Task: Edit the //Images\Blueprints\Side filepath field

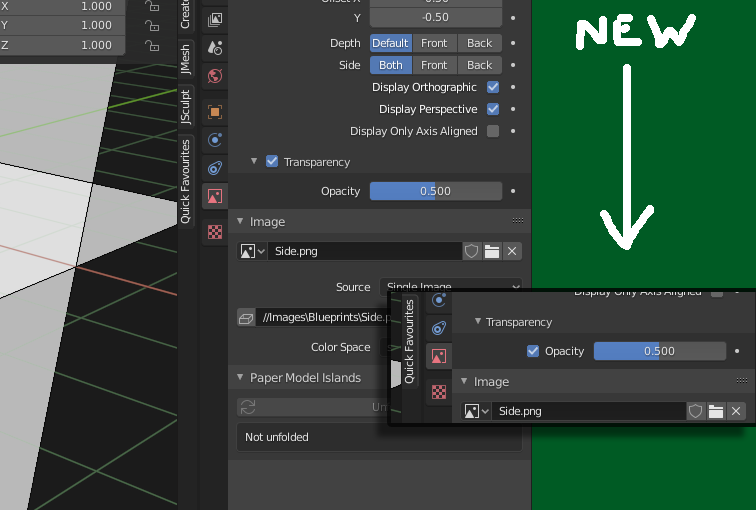Action: 322,318
